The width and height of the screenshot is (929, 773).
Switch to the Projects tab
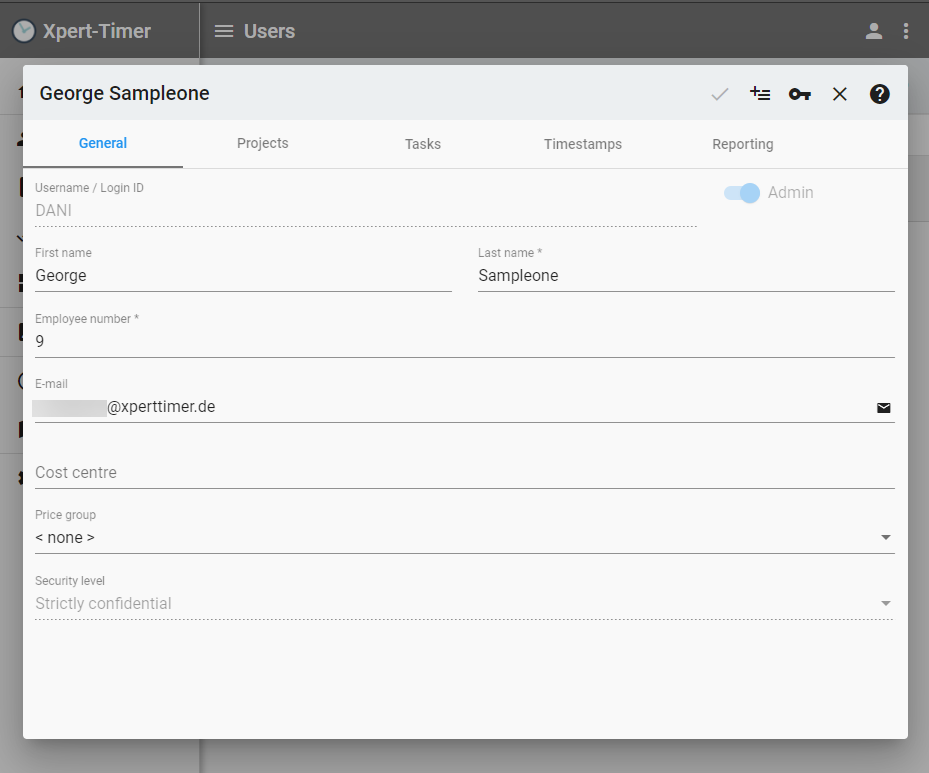263,144
